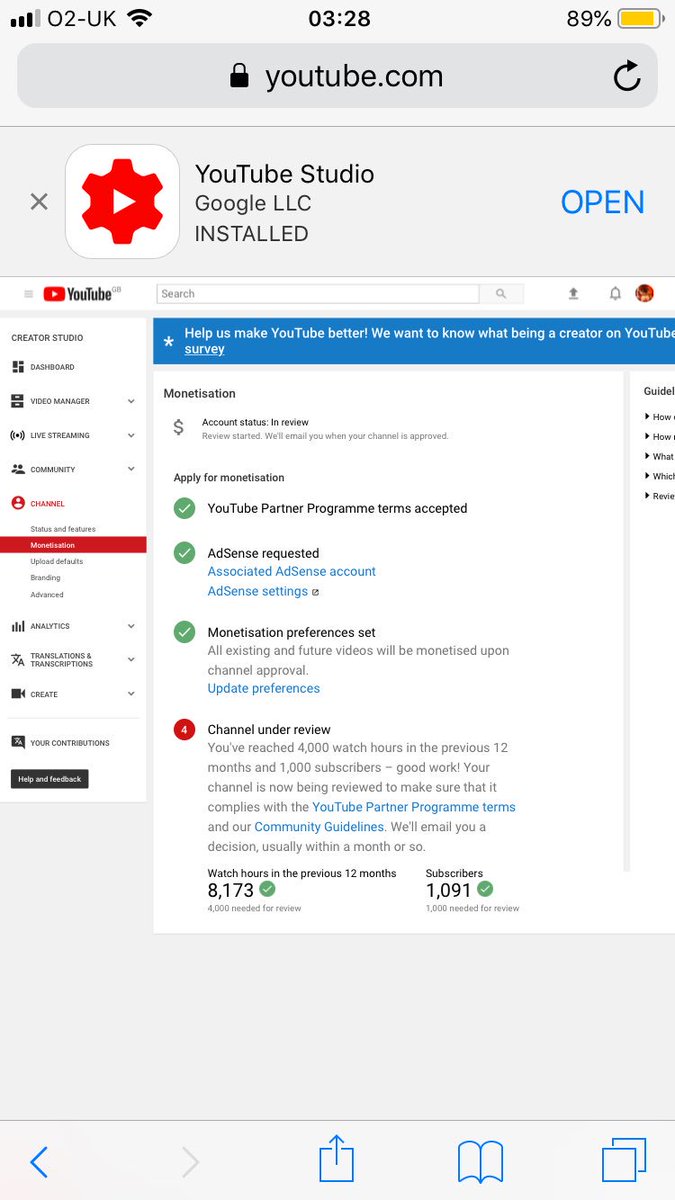Open Community section
The image size is (675, 1200).
pos(53,469)
